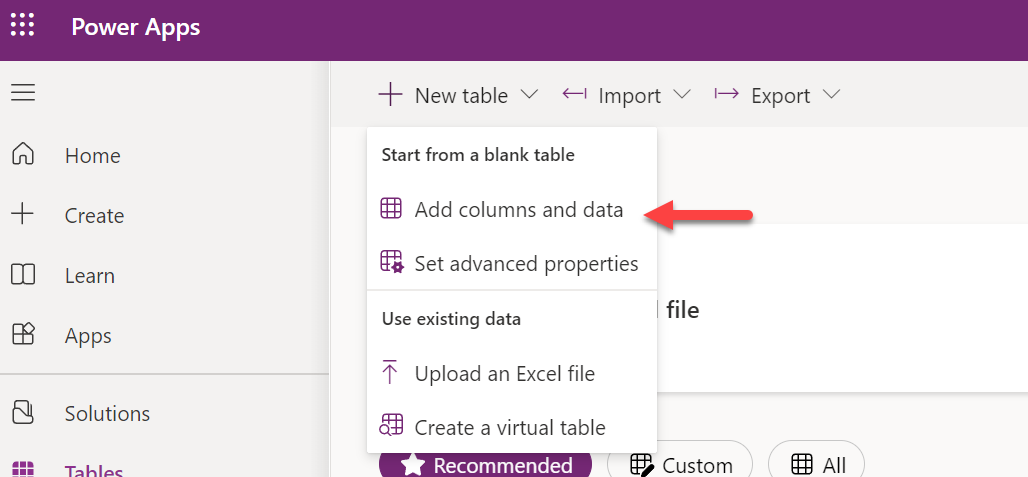Click the Custom filter table-pencil icon
This screenshot has width=1028, height=477.
click(642, 465)
